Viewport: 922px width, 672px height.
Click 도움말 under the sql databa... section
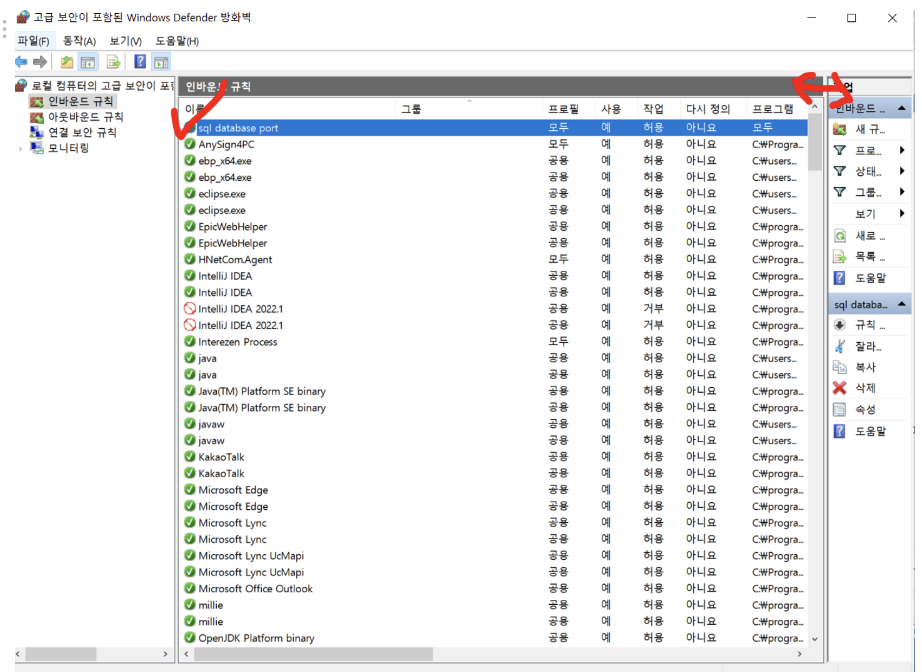(x=868, y=431)
